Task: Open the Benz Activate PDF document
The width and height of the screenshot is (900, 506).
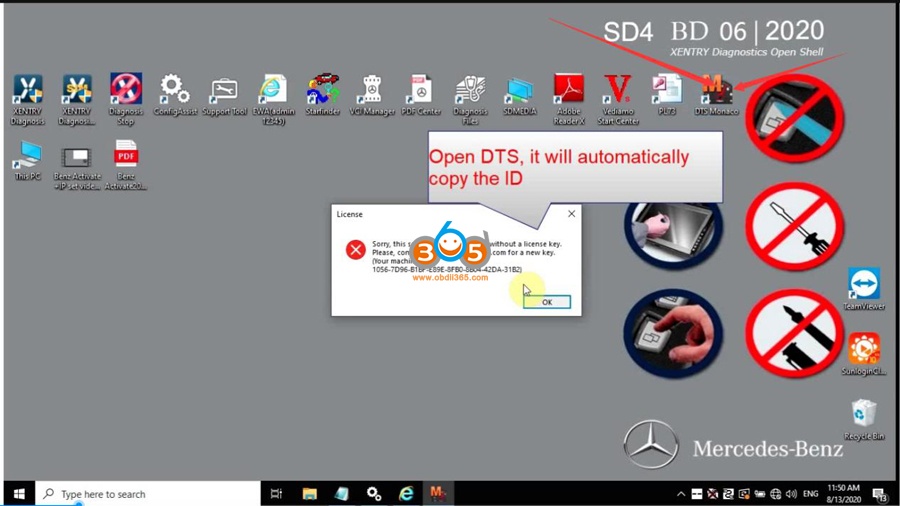Action: [x=126, y=165]
